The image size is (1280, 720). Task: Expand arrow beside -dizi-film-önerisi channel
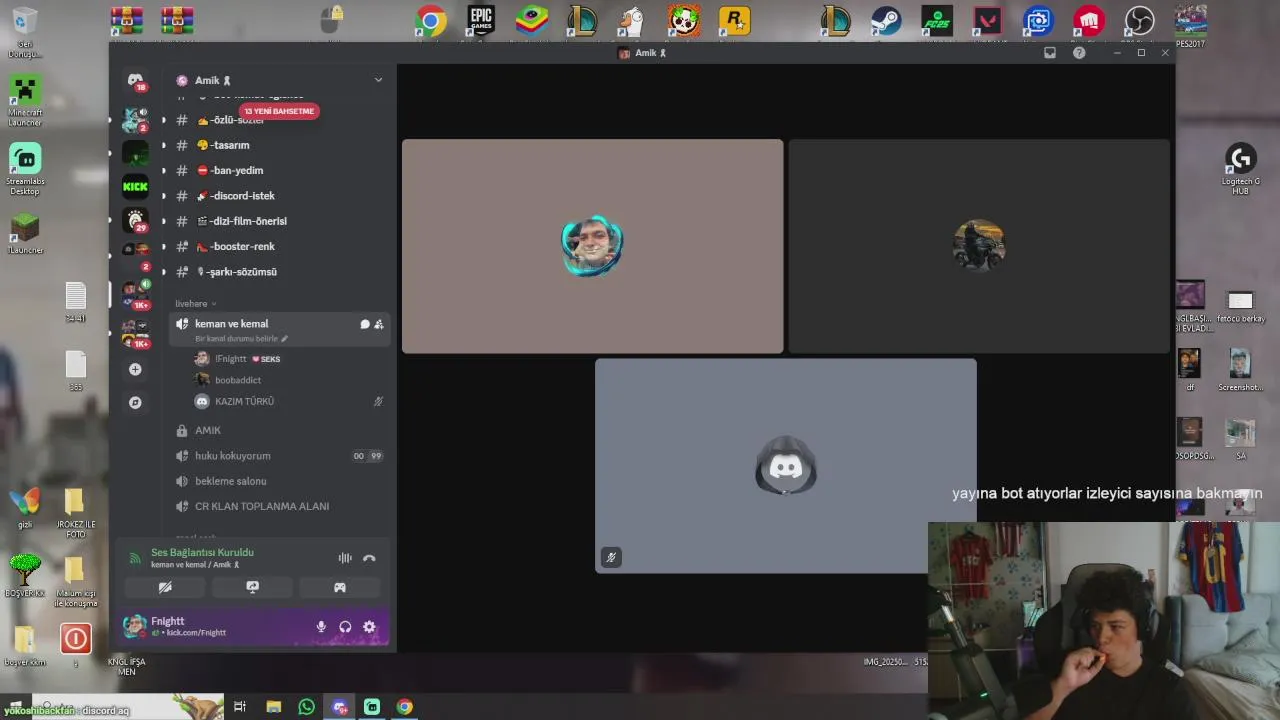(164, 221)
